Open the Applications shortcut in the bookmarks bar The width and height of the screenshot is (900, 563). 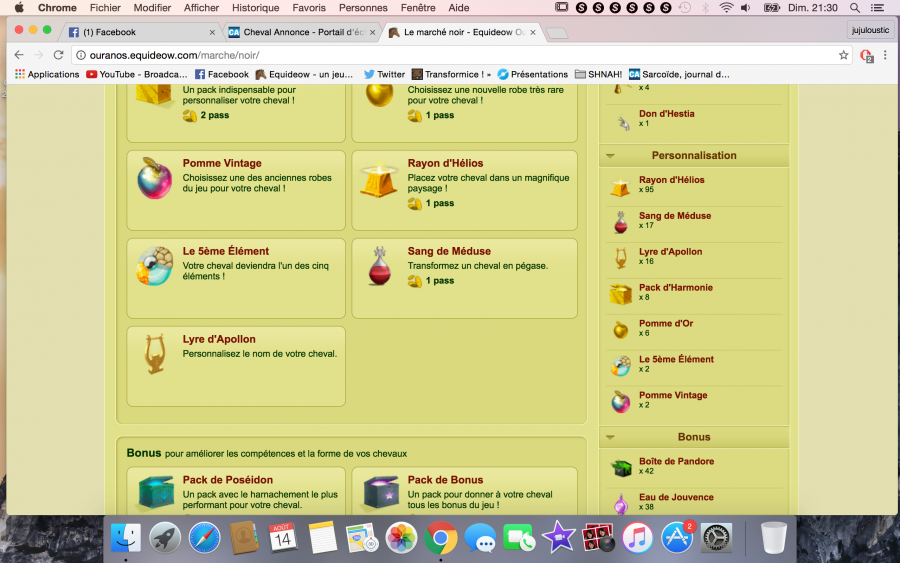47,74
